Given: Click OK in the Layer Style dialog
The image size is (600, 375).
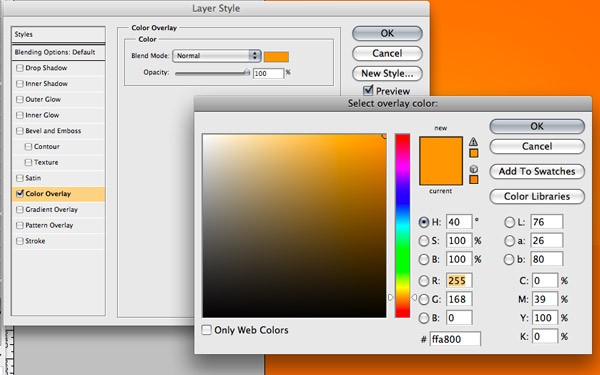Looking at the screenshot, I should pos(387,33).
